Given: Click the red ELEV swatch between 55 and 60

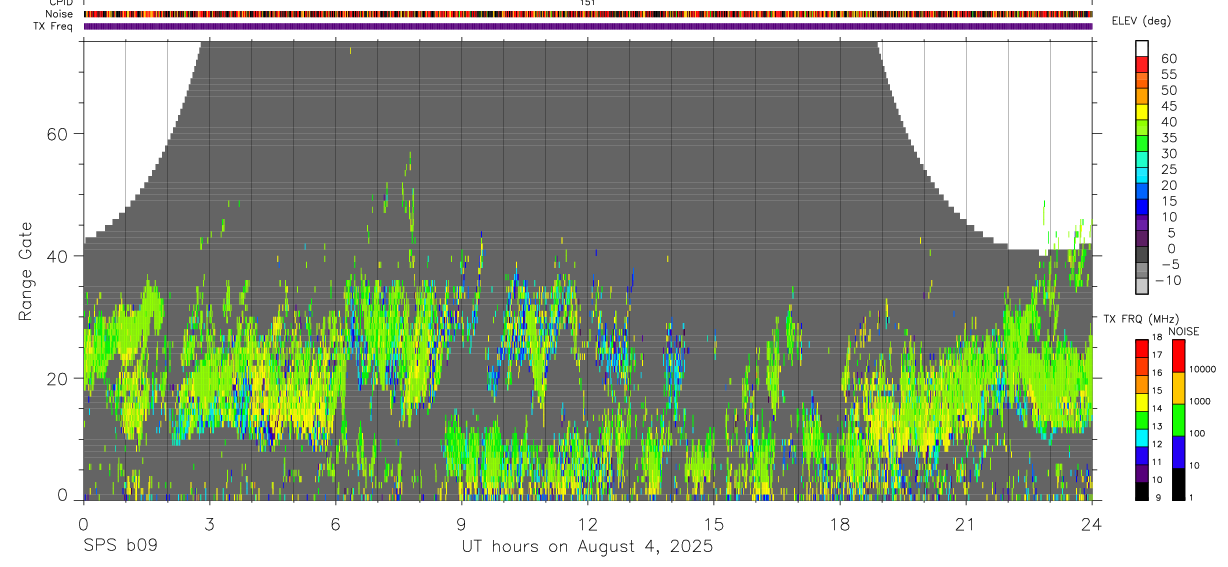Looking at the screenshot, I should coord(1142,65).
